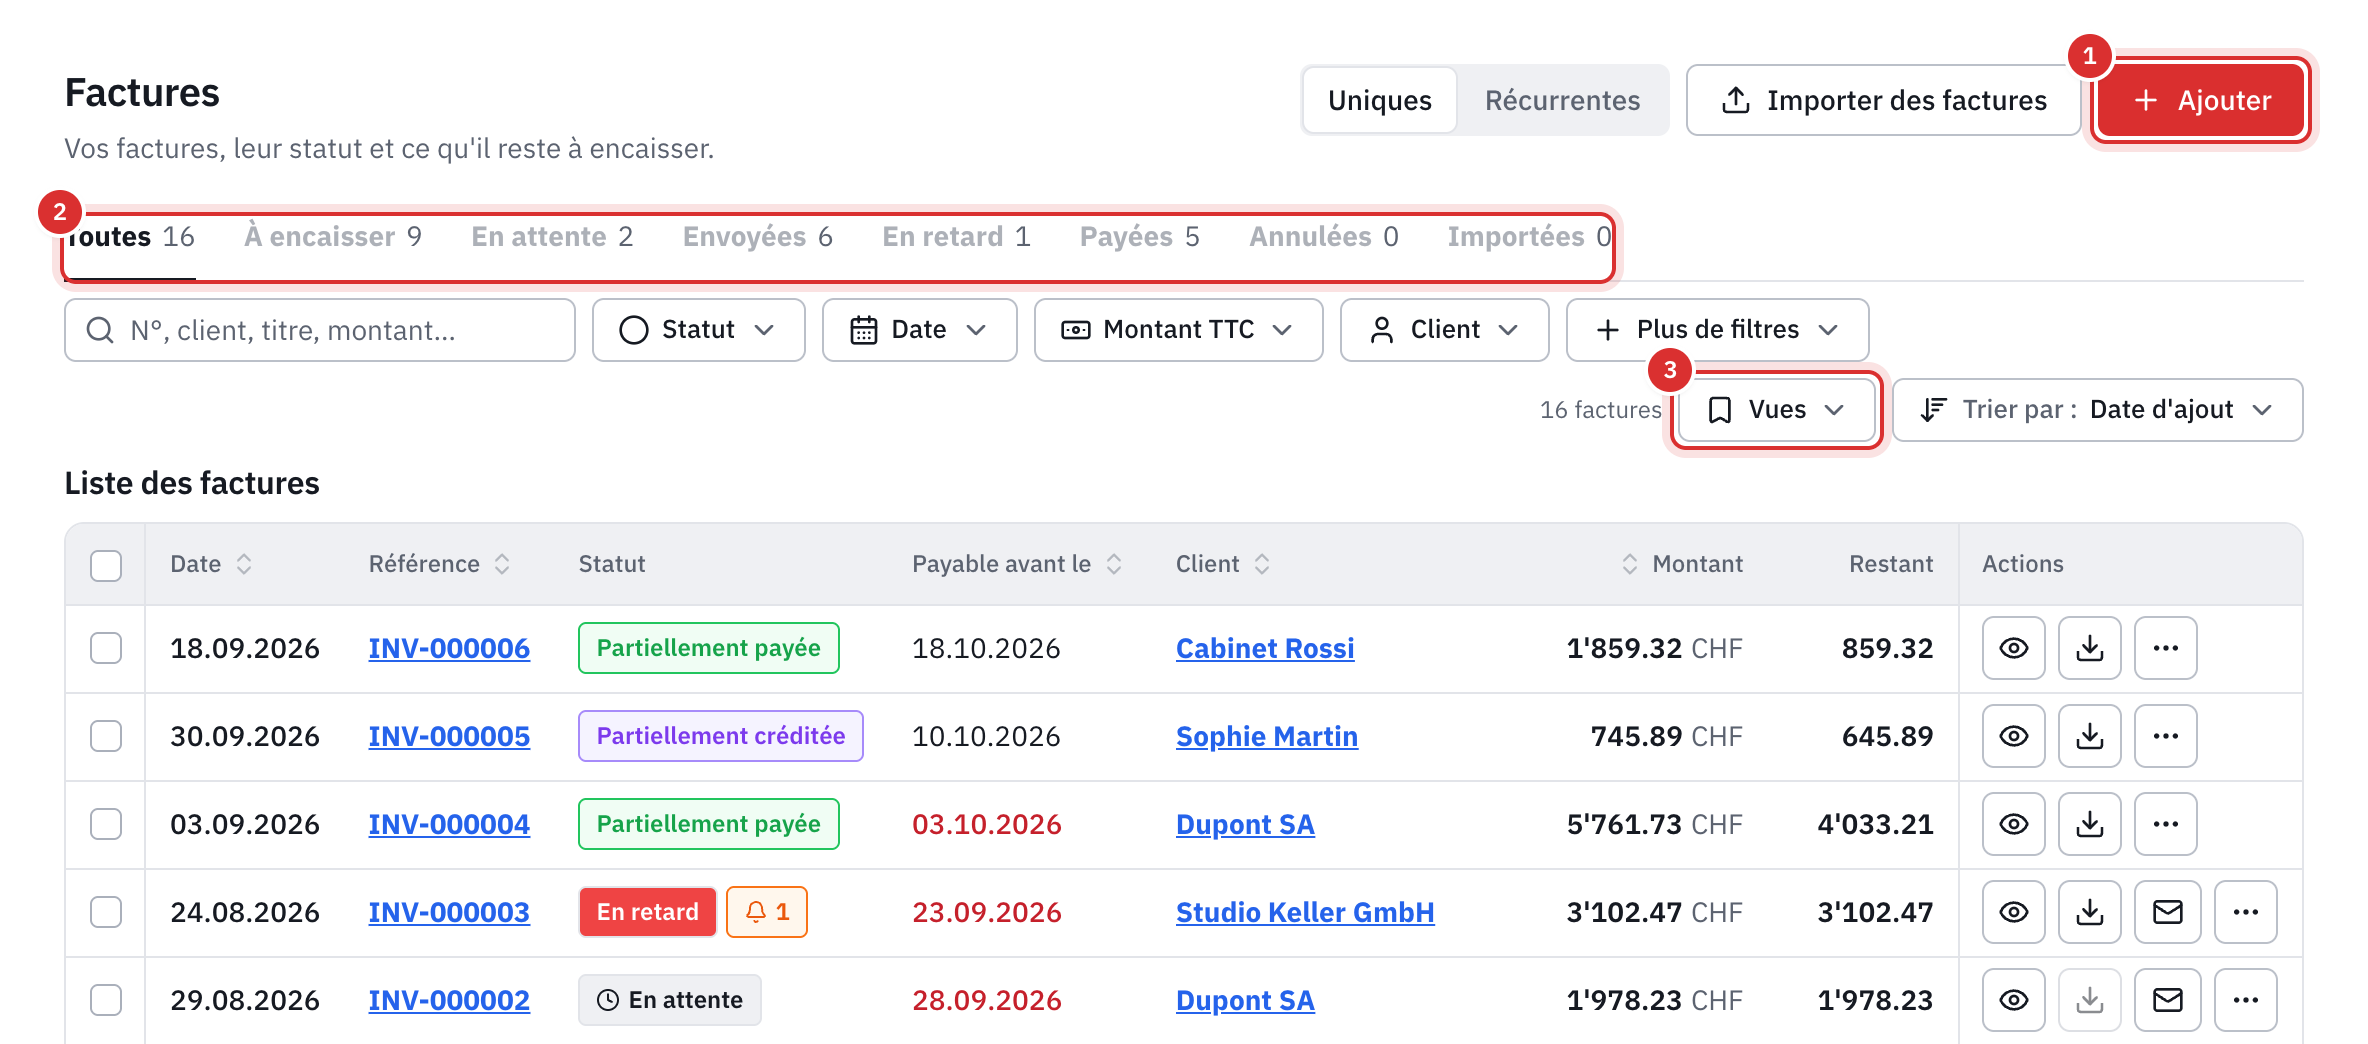Open more actions for INV-000002
This screenshot has width=2368, height=1044.
2245,1000
